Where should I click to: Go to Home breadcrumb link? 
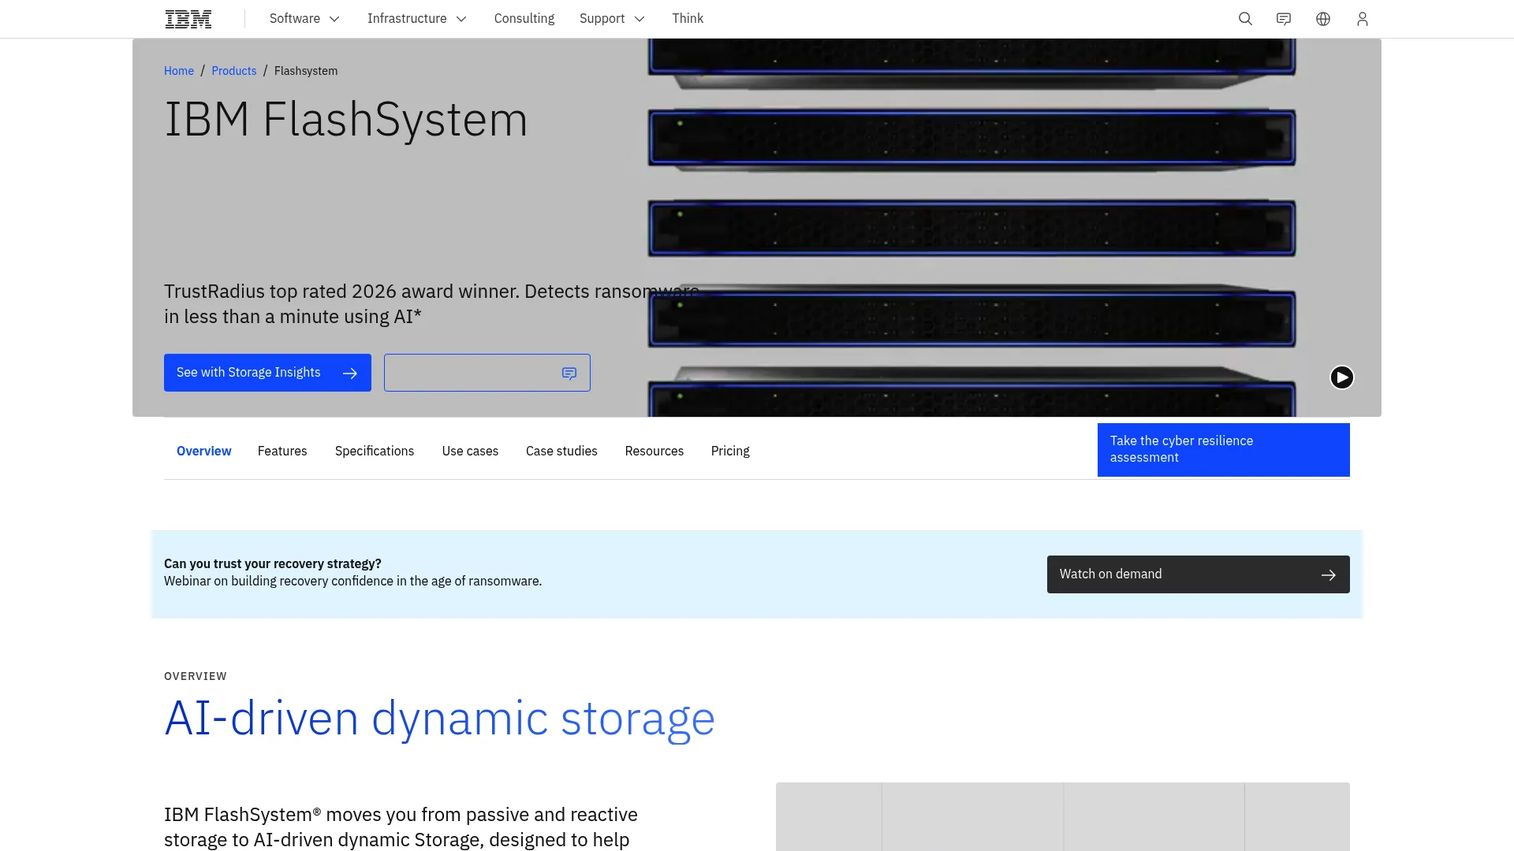point(179,71)
